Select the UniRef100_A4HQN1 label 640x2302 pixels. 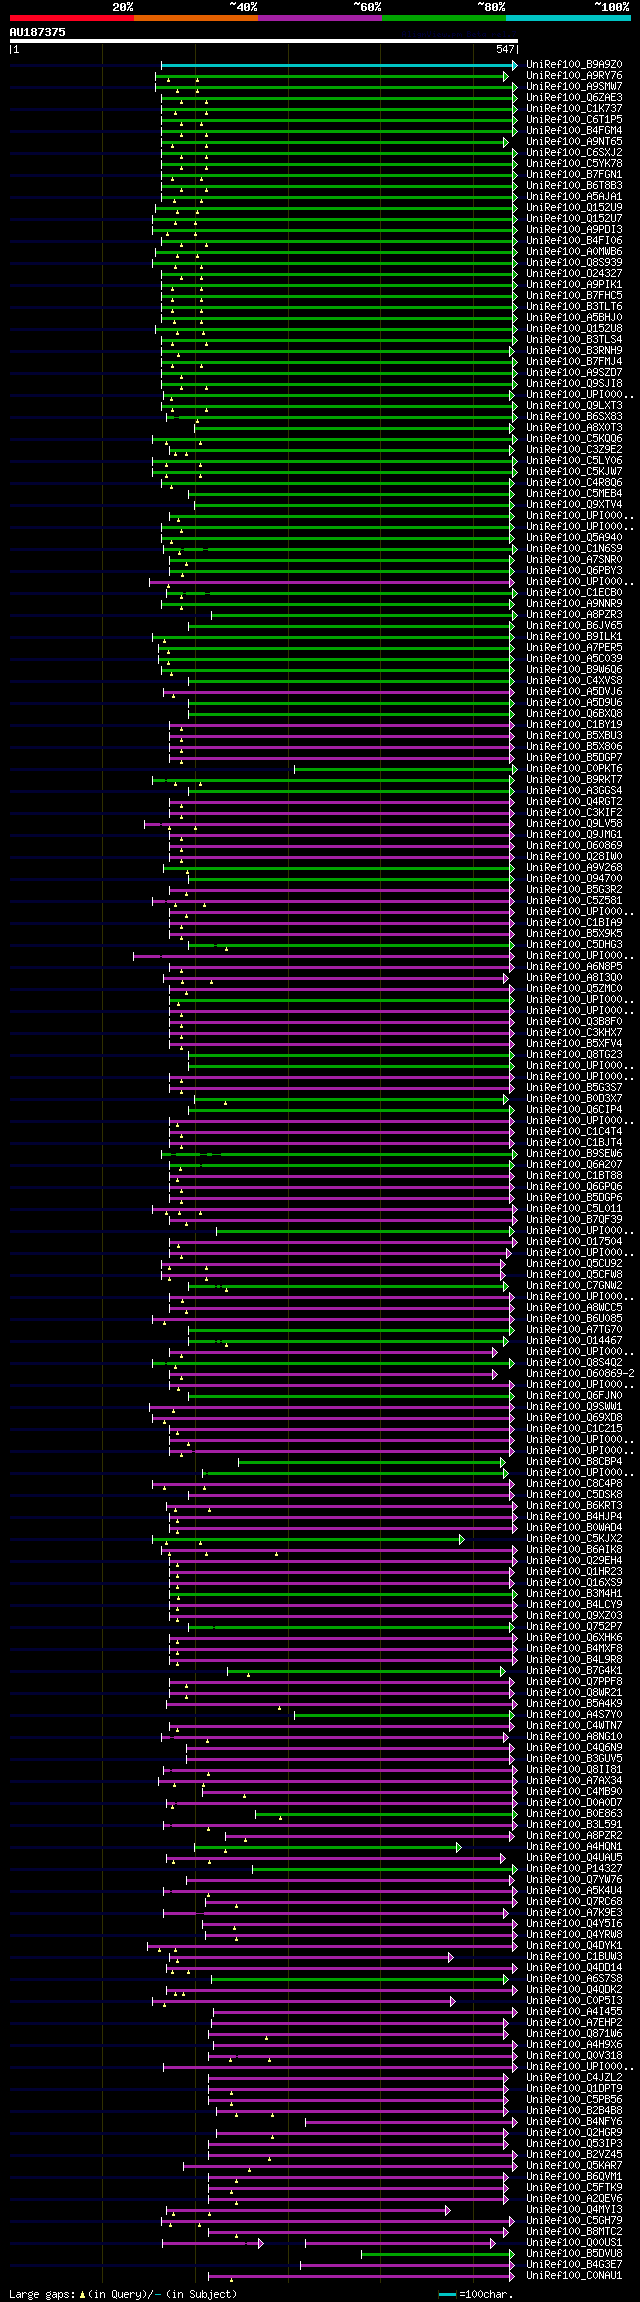pos(574,1847)
